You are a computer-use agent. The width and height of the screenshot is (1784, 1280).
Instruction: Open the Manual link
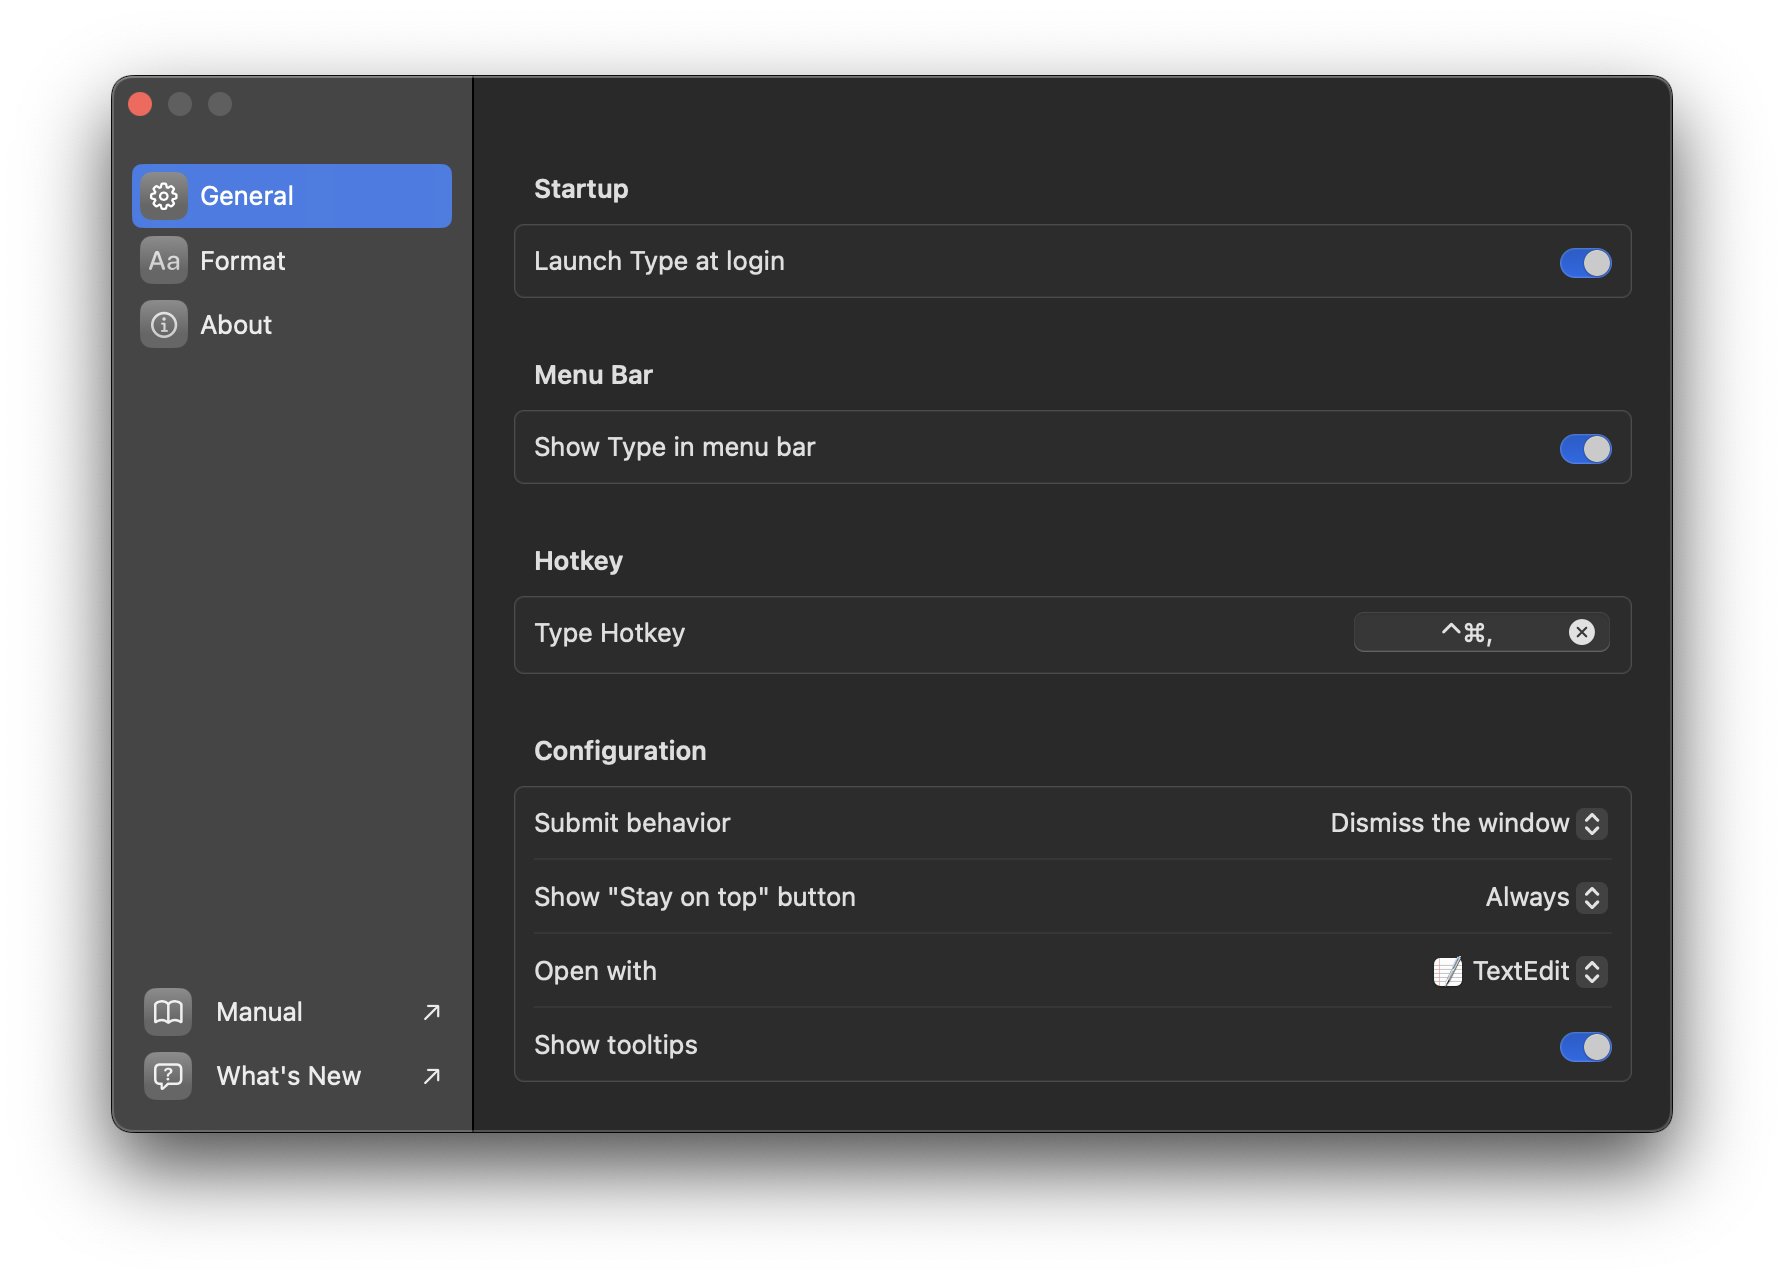(x=292, y=1012)
